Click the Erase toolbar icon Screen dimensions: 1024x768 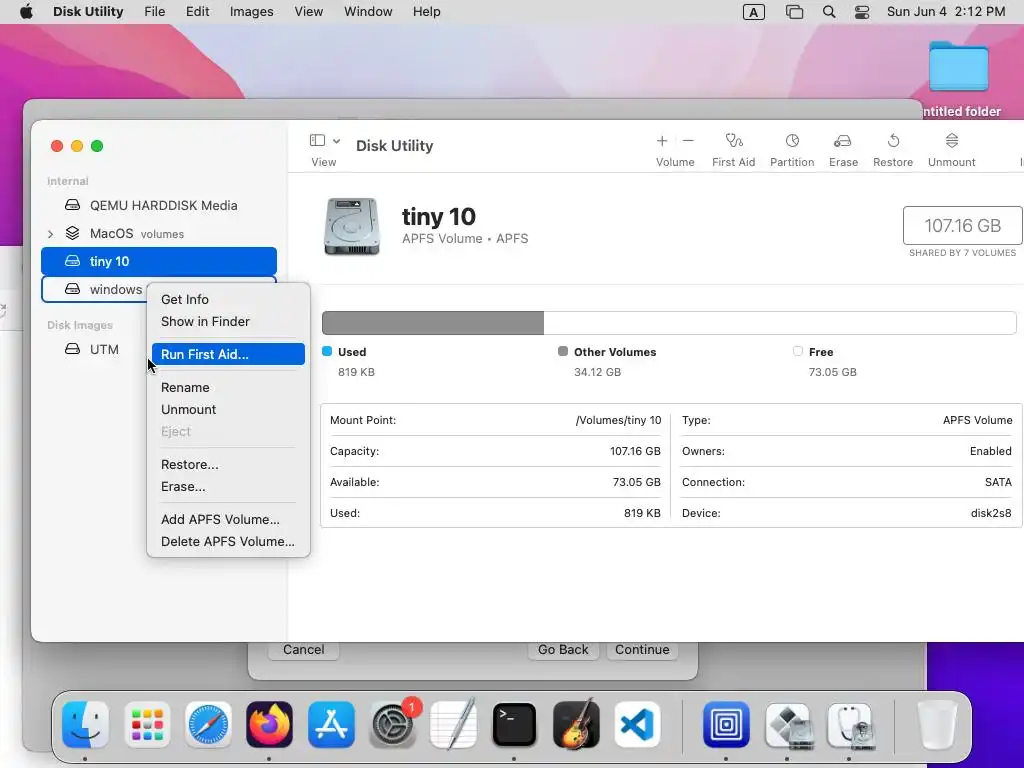point(842,140)
